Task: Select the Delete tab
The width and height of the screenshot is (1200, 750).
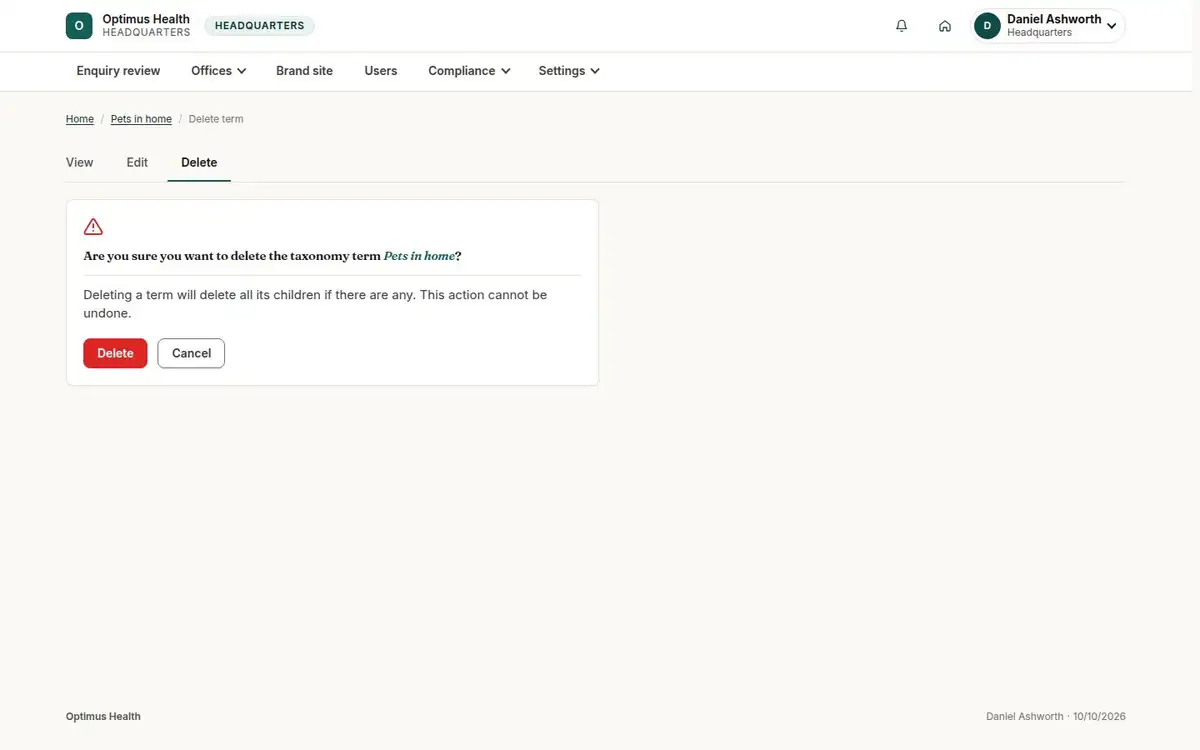Action: (199, 162)
